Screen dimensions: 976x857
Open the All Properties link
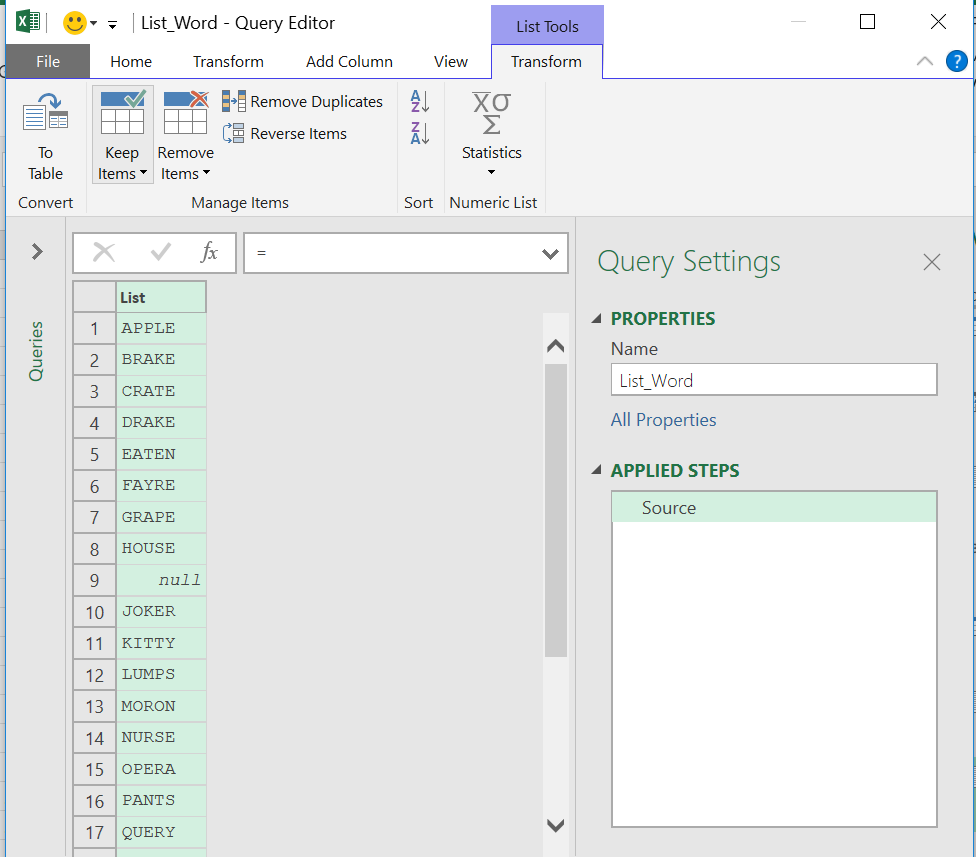pos(663,420)
